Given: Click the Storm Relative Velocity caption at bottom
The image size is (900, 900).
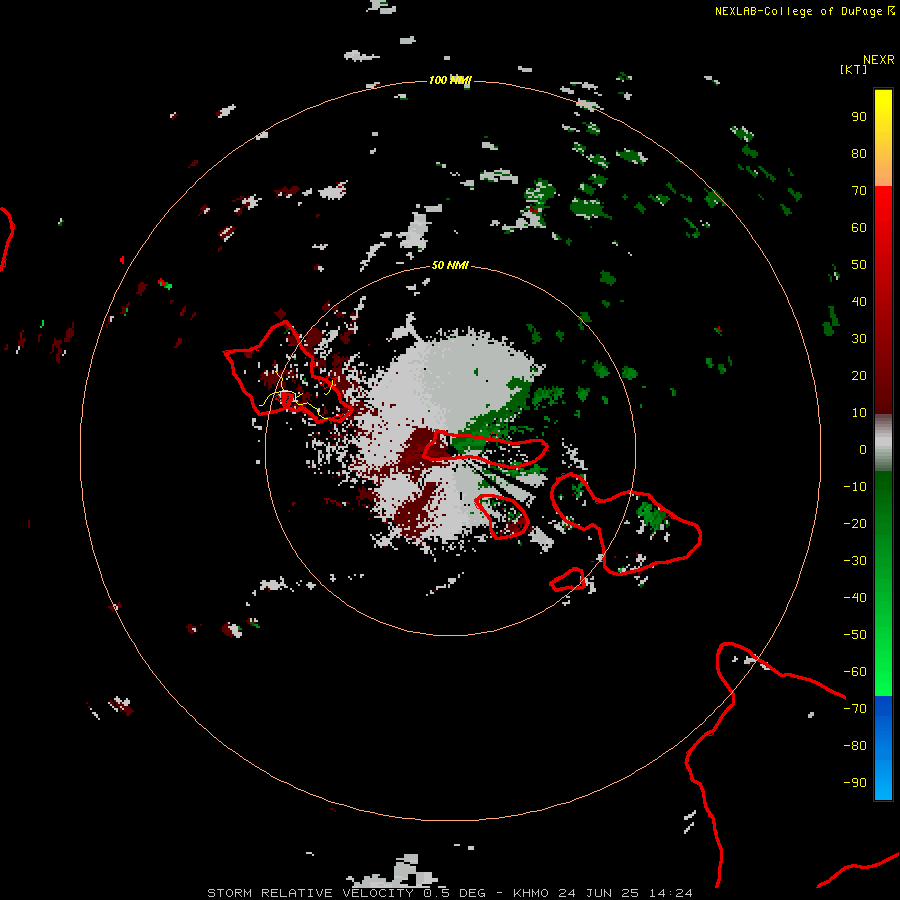Looking at the screenshot, I should 449,893.
